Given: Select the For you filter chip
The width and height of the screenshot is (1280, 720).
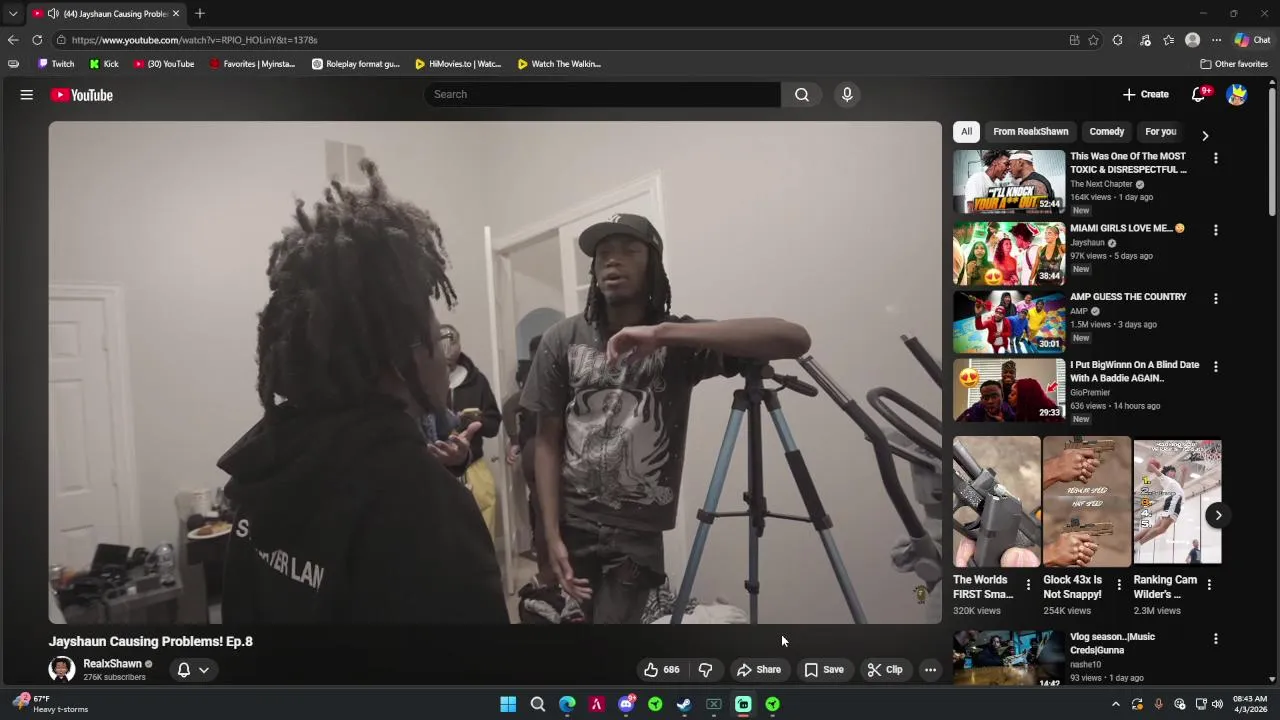Looking at the screenshot, I should 1160,131.
